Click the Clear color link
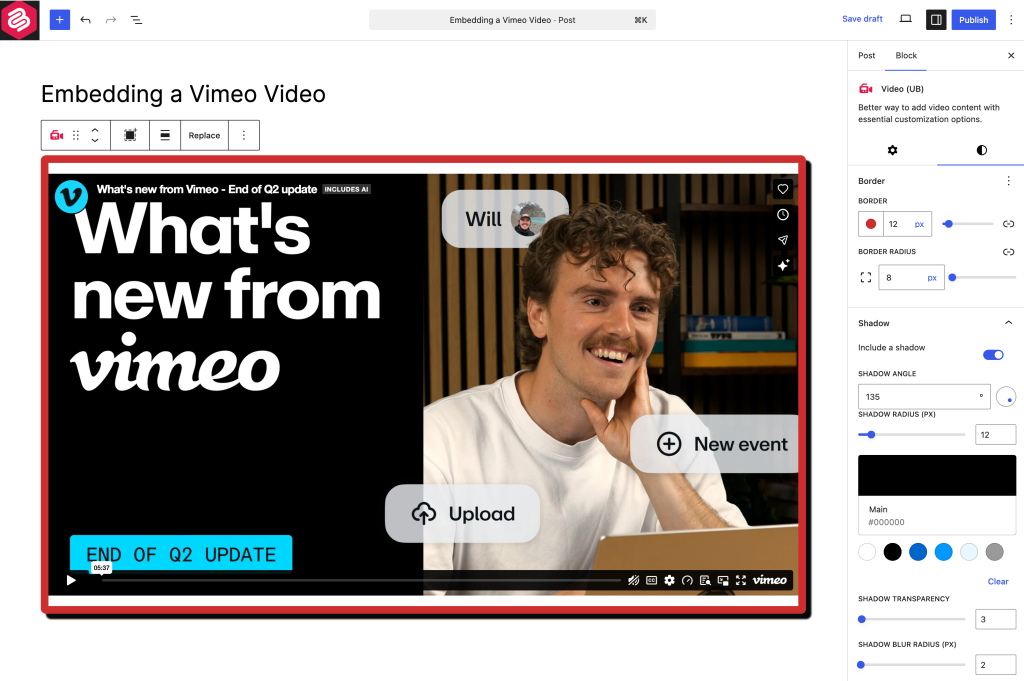Viewport: 1024px width, 681px height. [x=998, y=581]
